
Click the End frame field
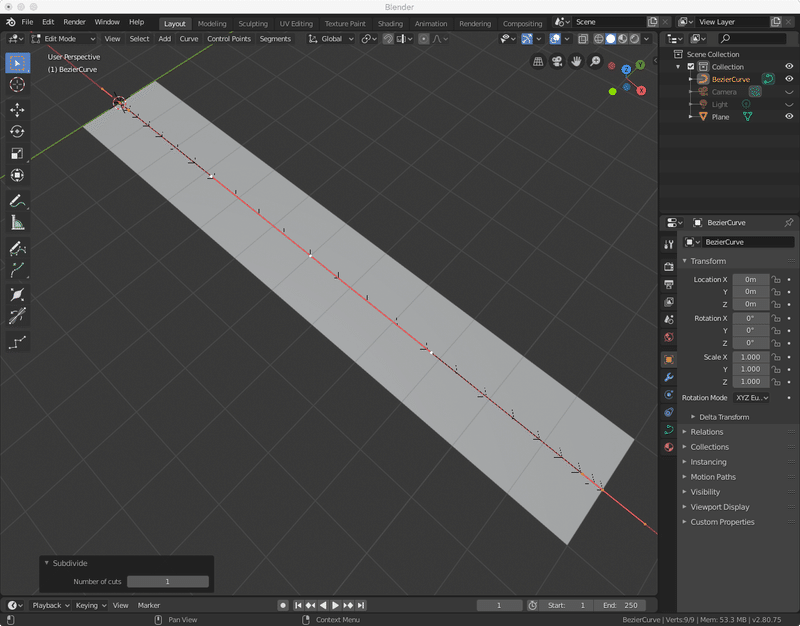620,605
